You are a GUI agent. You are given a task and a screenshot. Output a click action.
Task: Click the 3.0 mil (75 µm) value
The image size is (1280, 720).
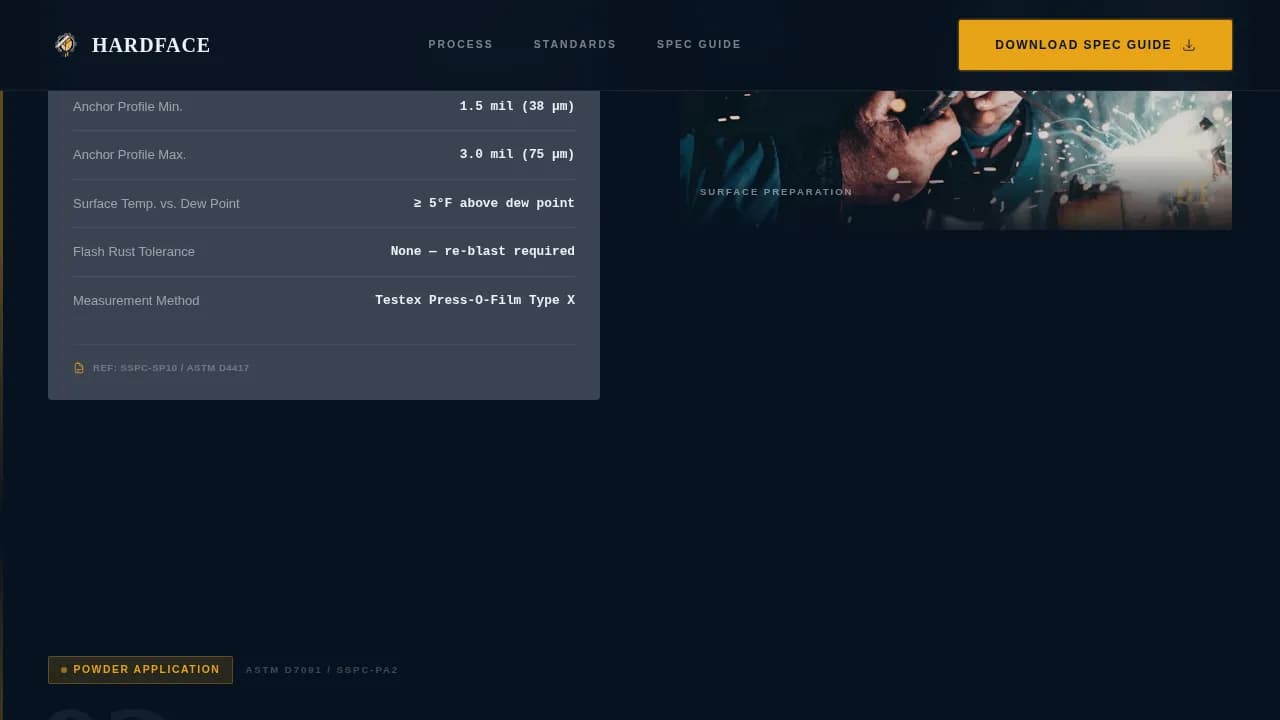517,154
